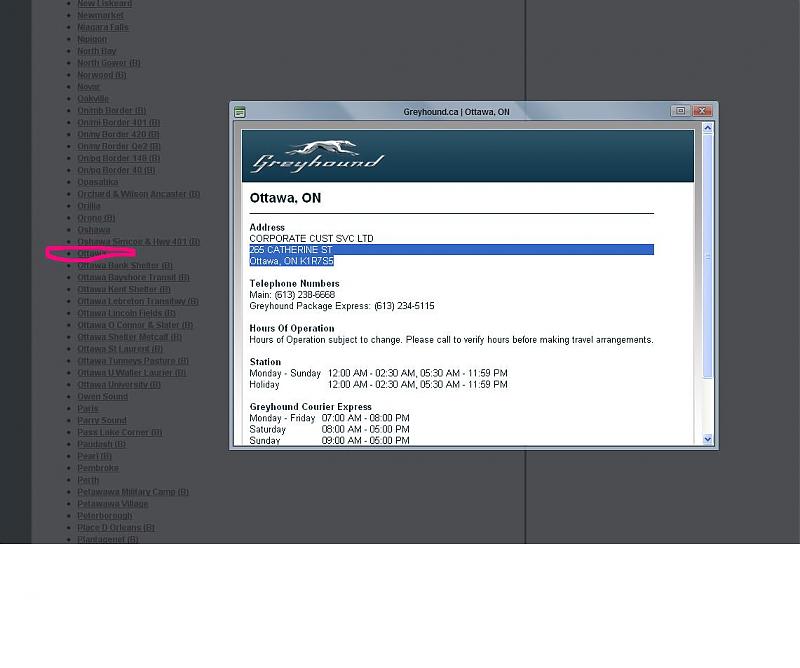Select the Ottawa Bayshore Transit link
The height and width of the screenshot is (668, 800).
pos(133,278)
